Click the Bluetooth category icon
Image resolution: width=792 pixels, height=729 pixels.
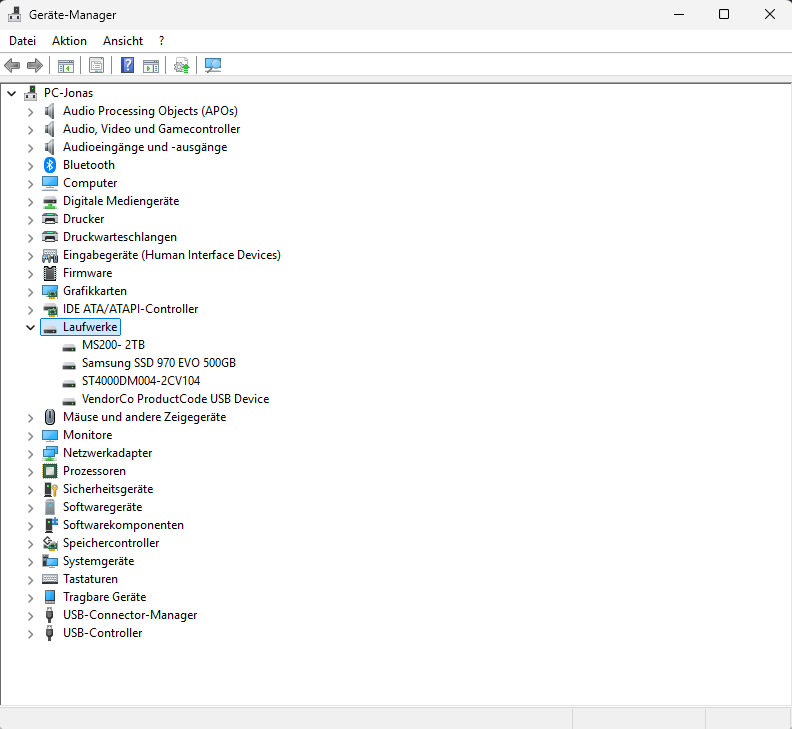pos(50,165)
